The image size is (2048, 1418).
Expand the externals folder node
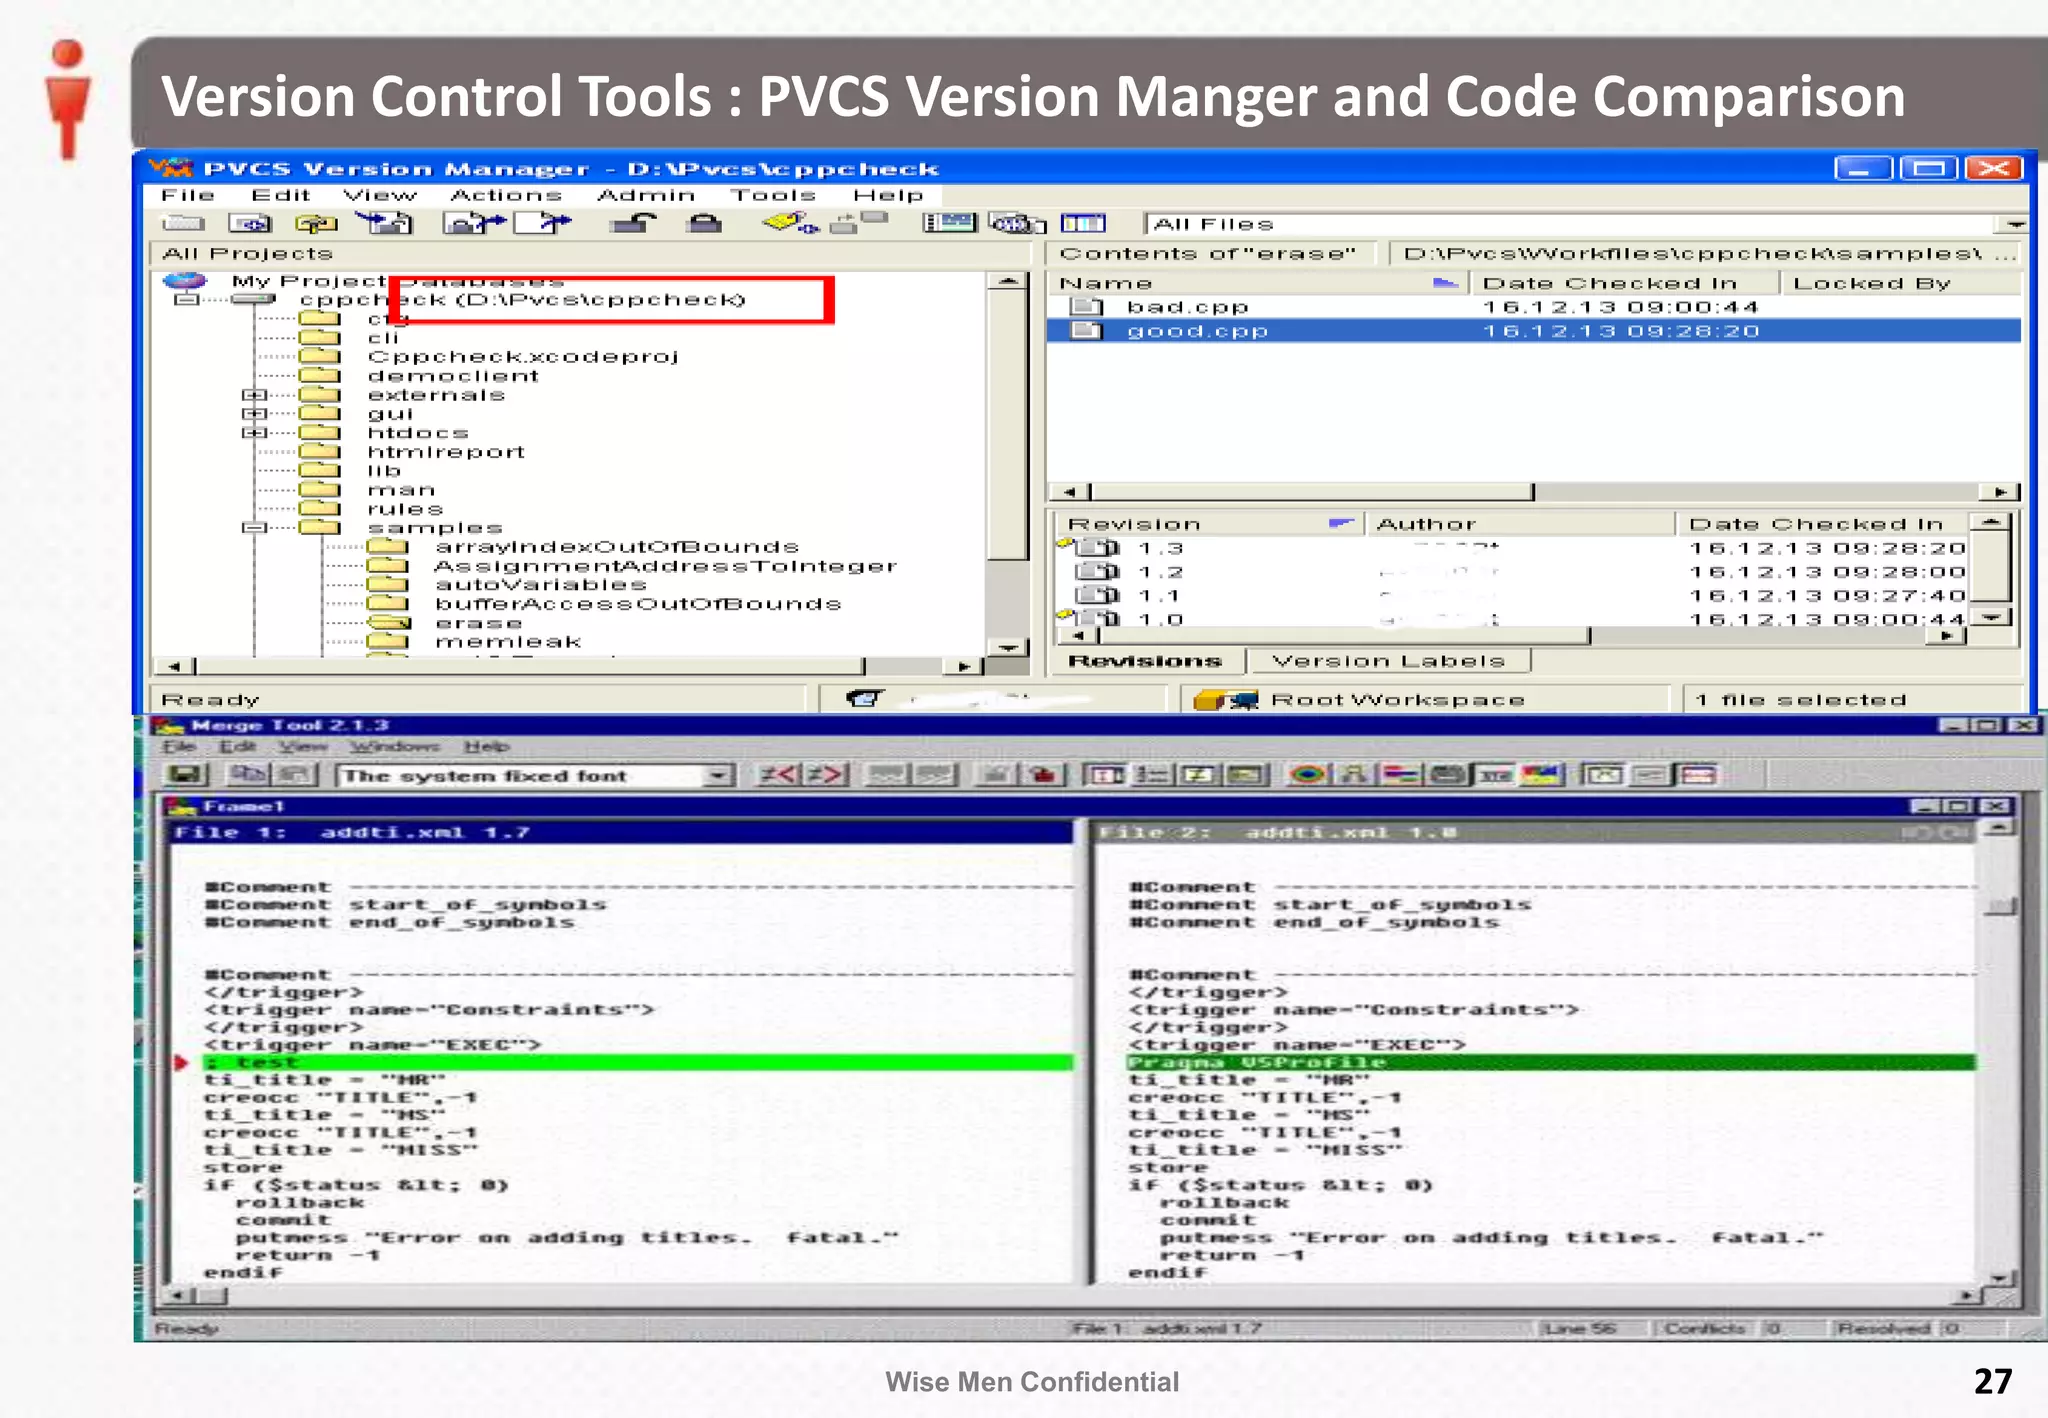(254, 395)
